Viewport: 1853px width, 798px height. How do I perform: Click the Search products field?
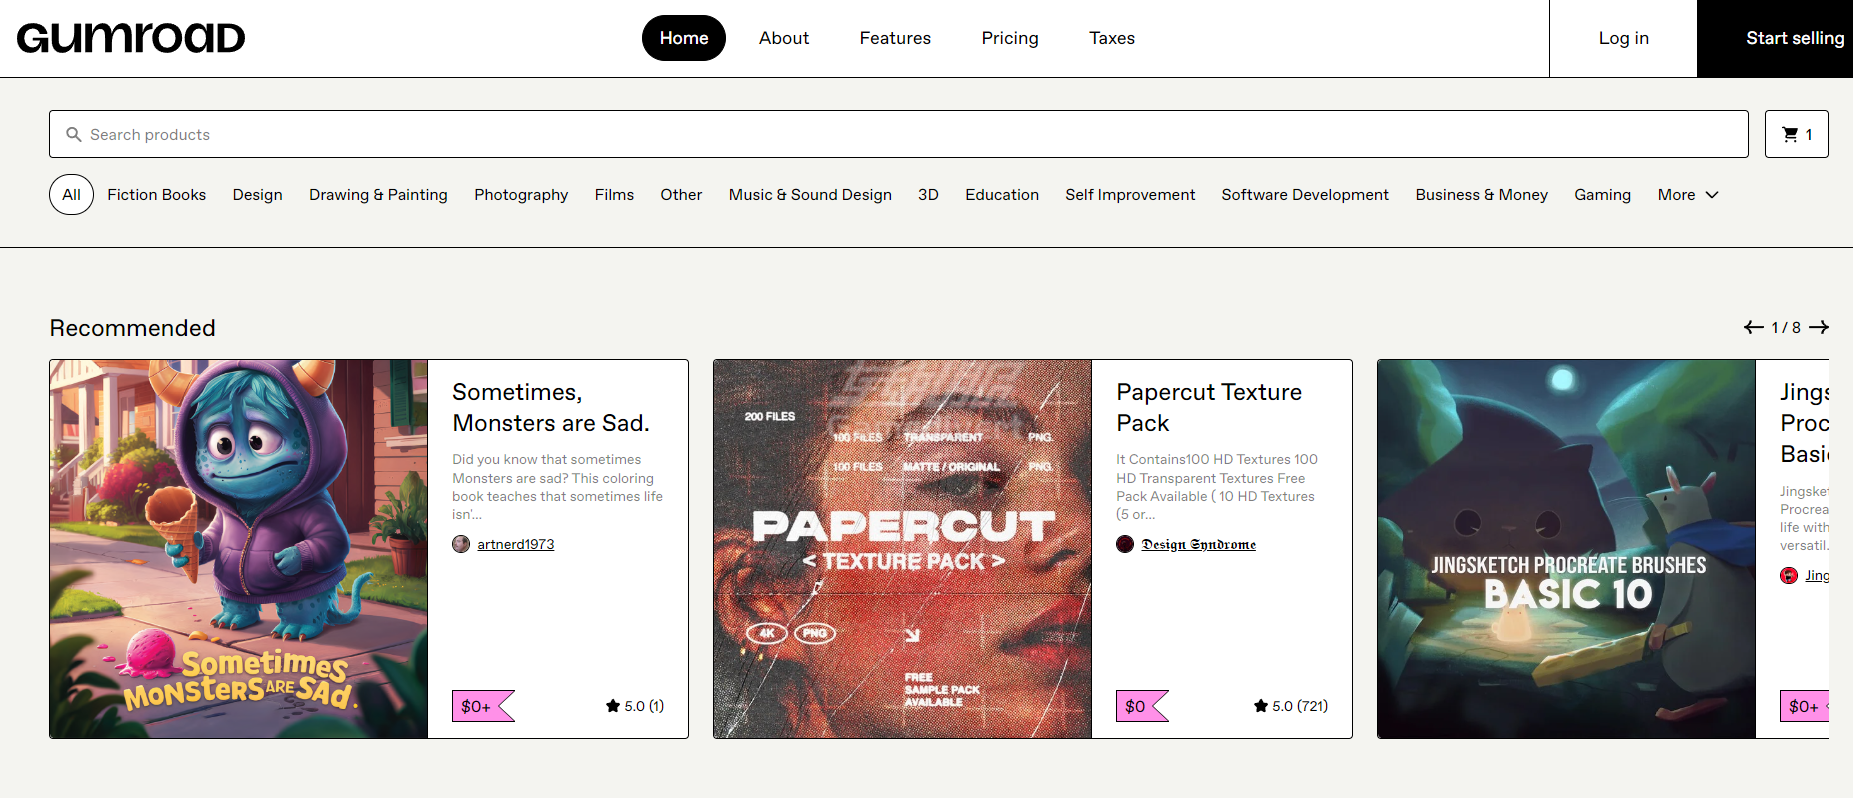click(x=899, y=134)
